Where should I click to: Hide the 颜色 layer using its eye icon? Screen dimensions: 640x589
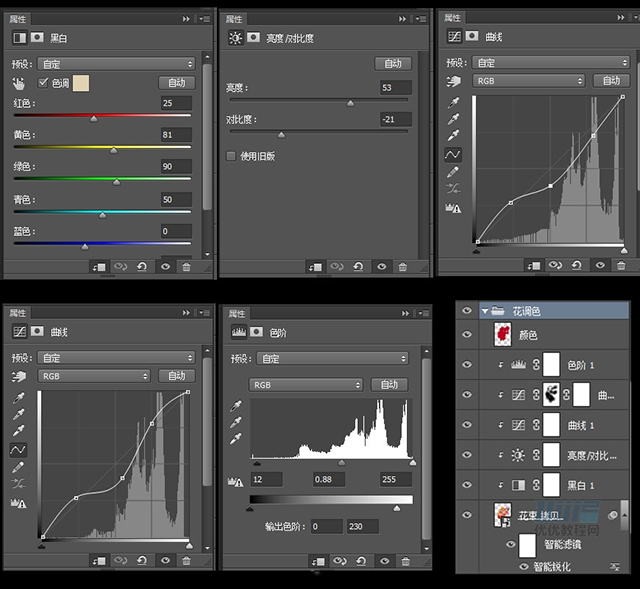click(466, 336)
